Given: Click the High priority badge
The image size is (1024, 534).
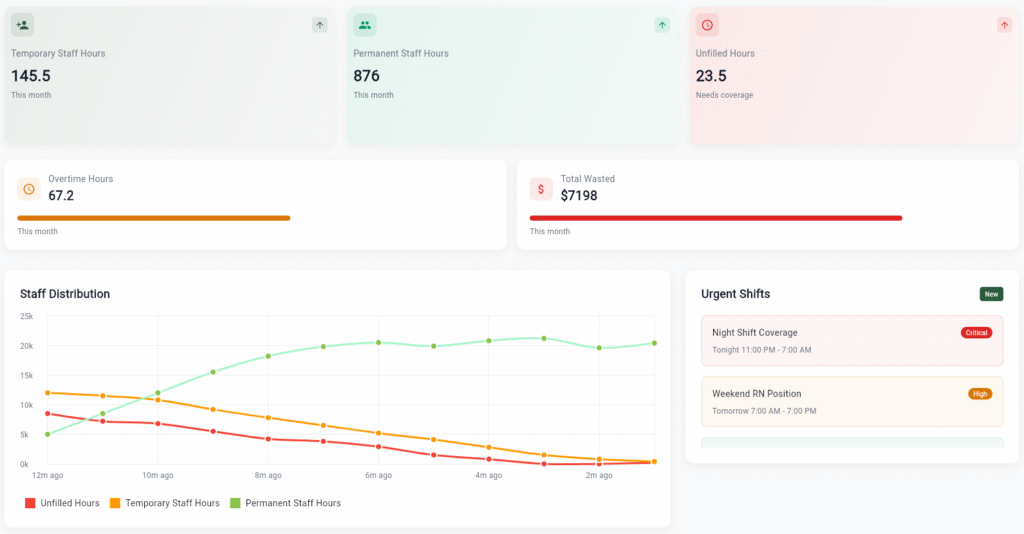Looking at the screenshot, I should click(x=980, y=393).
